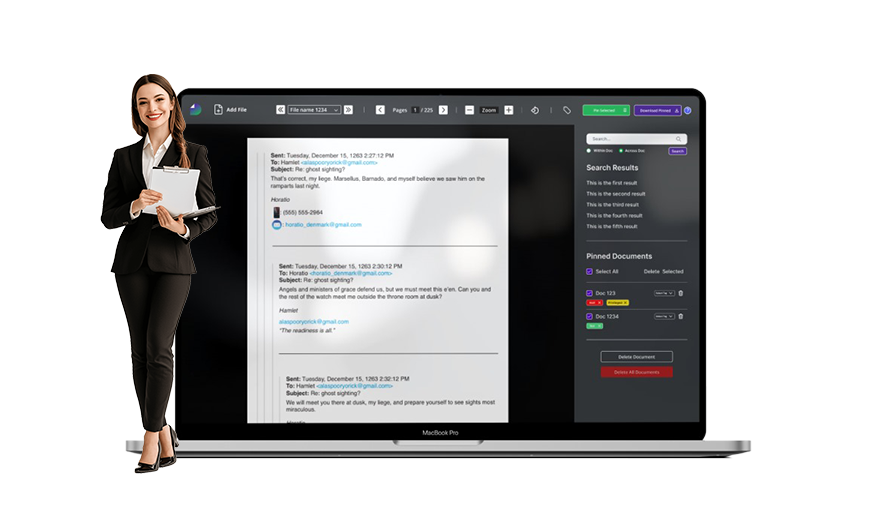Click the zoom in plus button

click(509, 110)
